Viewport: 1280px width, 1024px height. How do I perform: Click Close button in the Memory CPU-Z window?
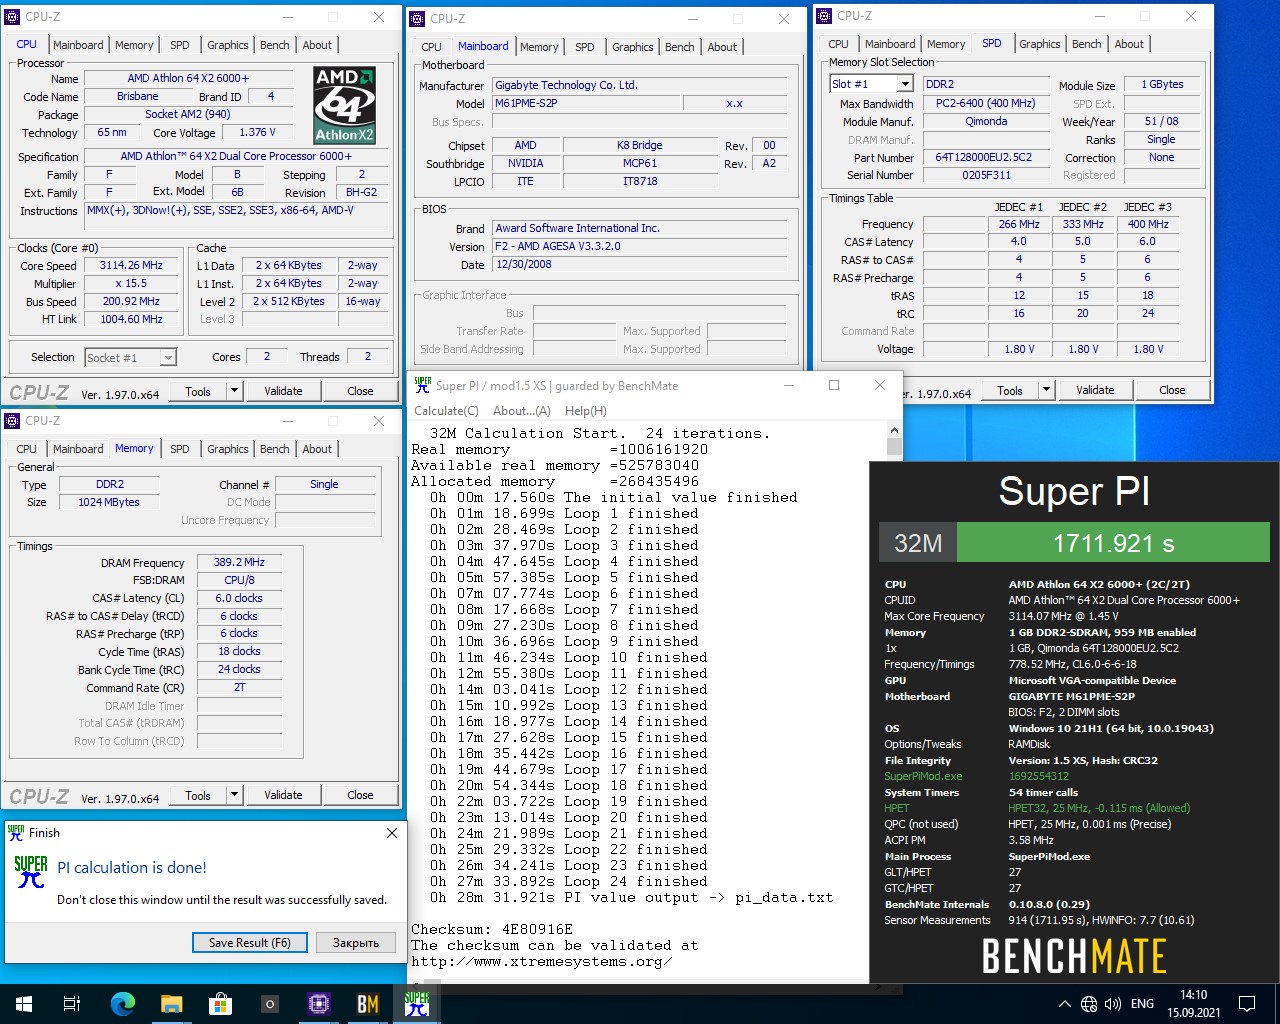pyautogui.click(x=360, y=795)
